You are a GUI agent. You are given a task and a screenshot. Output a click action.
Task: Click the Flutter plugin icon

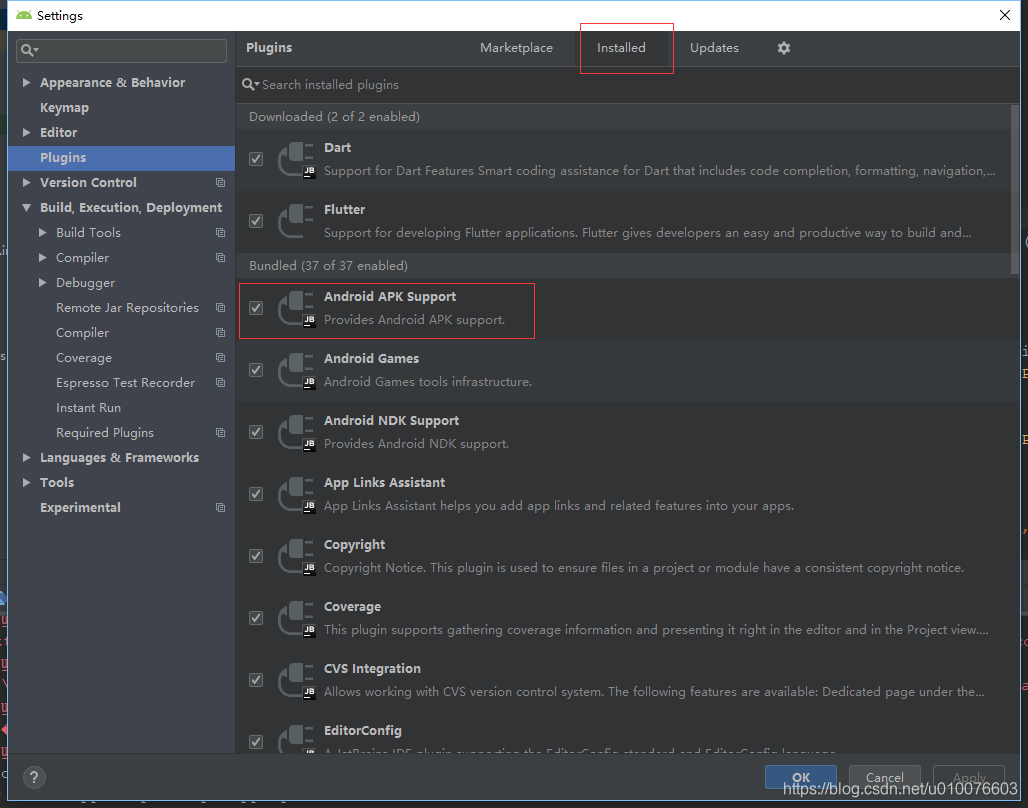[297, 221]
